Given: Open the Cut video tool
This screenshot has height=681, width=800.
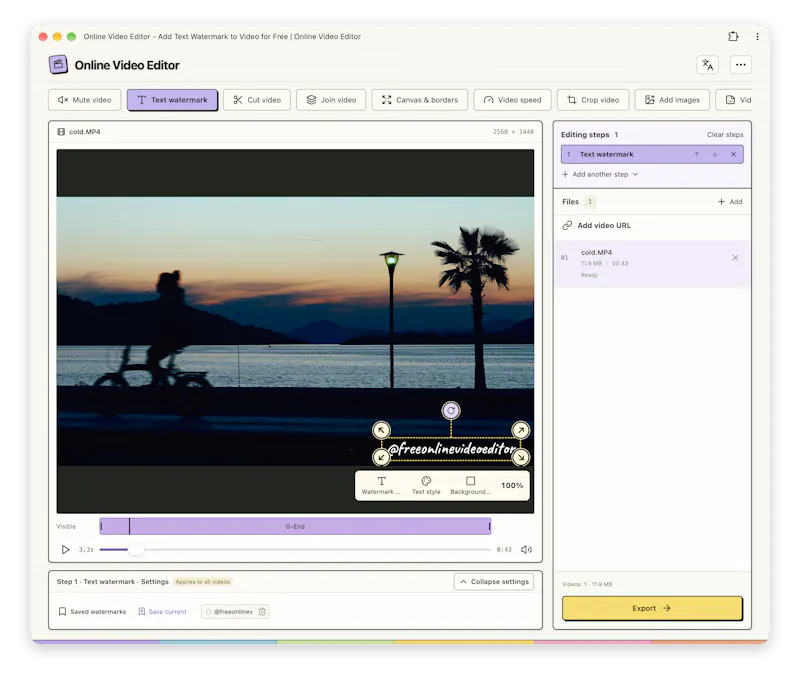Looking at the screenshot, I should [257, 100].
